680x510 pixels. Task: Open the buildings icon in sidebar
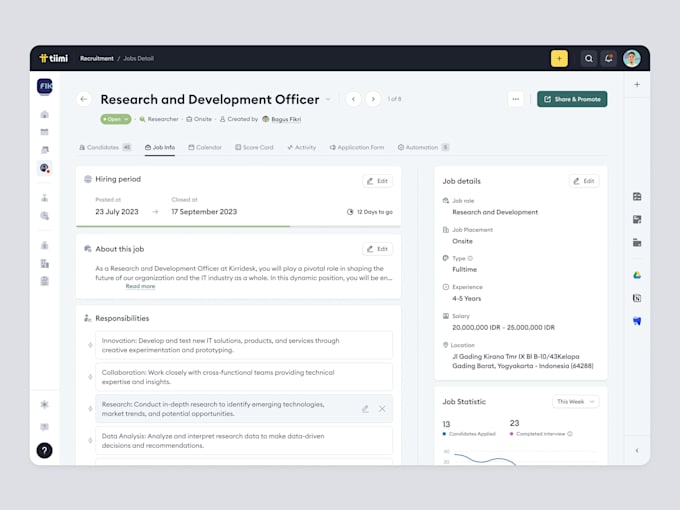pos(45,263)
